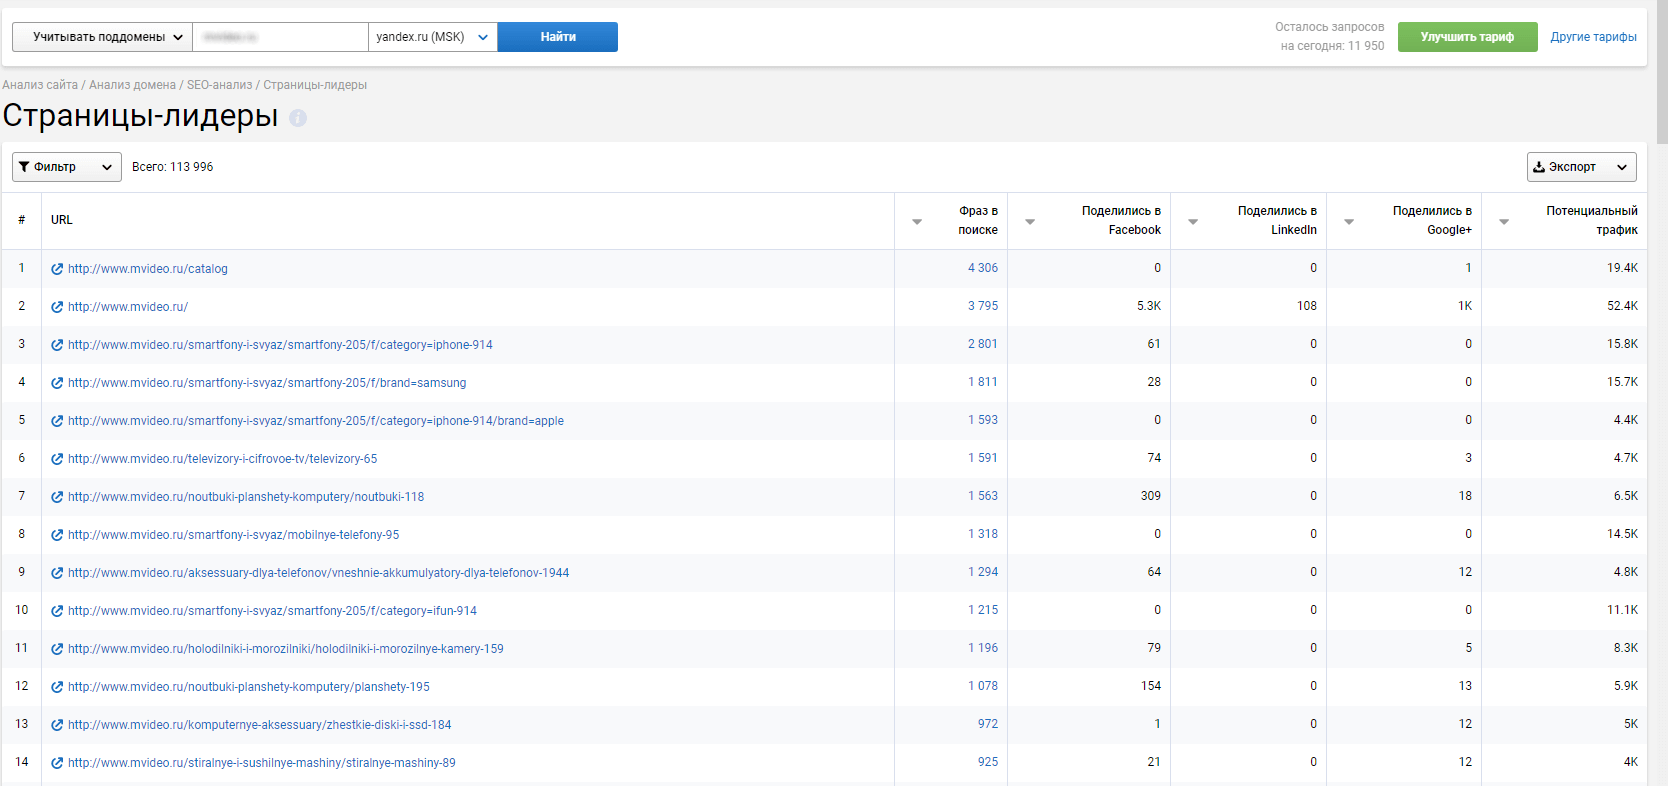
Task: Click the info icon beside Страницы-лидеры heading
Action: (298, 118)
